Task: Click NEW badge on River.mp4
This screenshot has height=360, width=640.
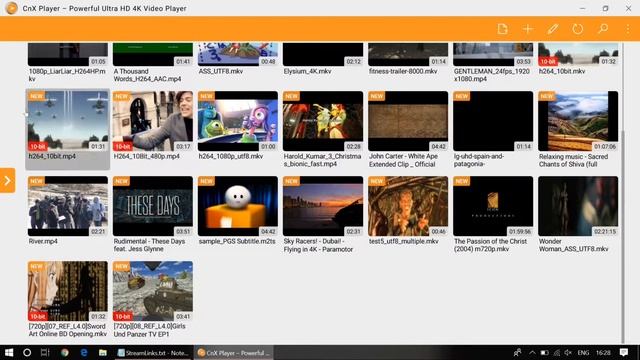Action: 36,181
